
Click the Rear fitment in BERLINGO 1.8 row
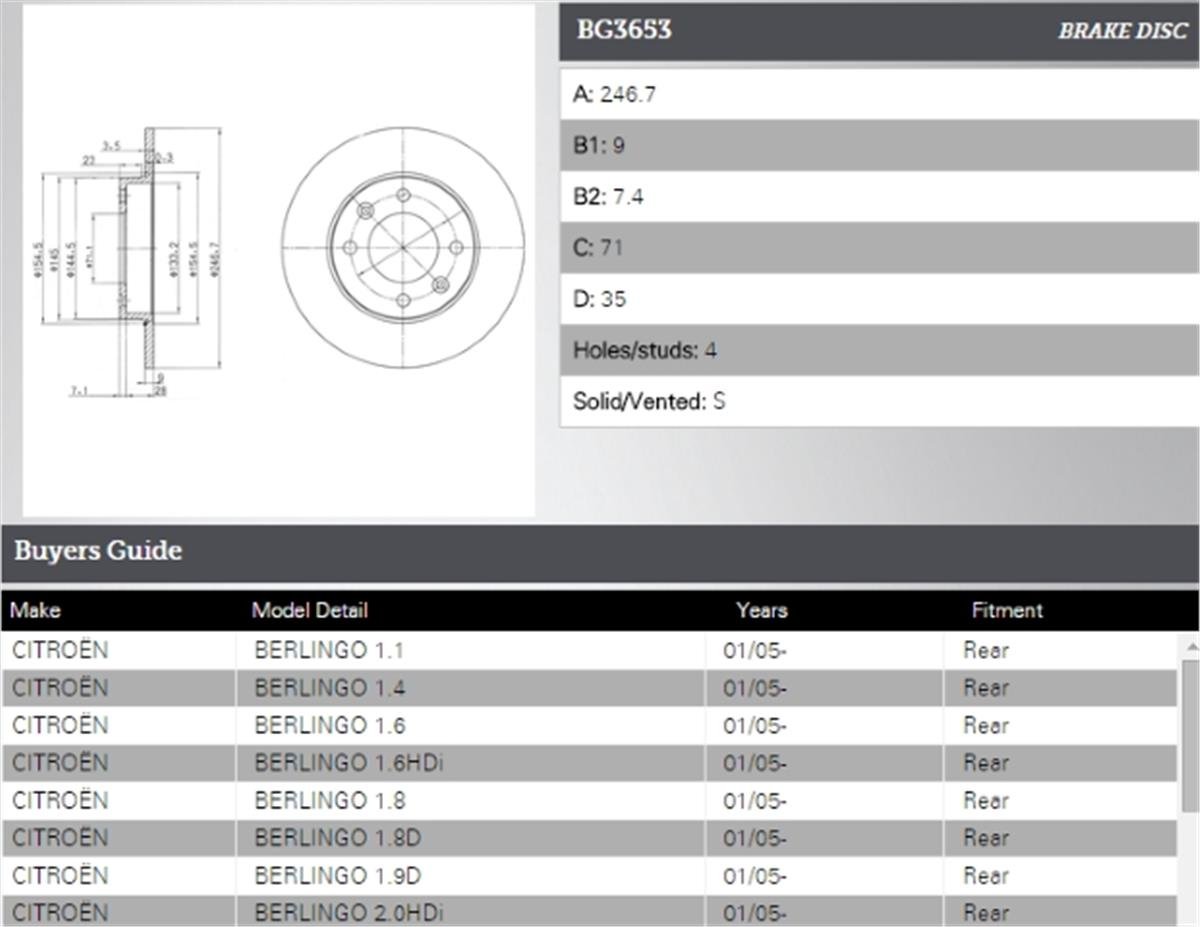[x=986, y=800]
